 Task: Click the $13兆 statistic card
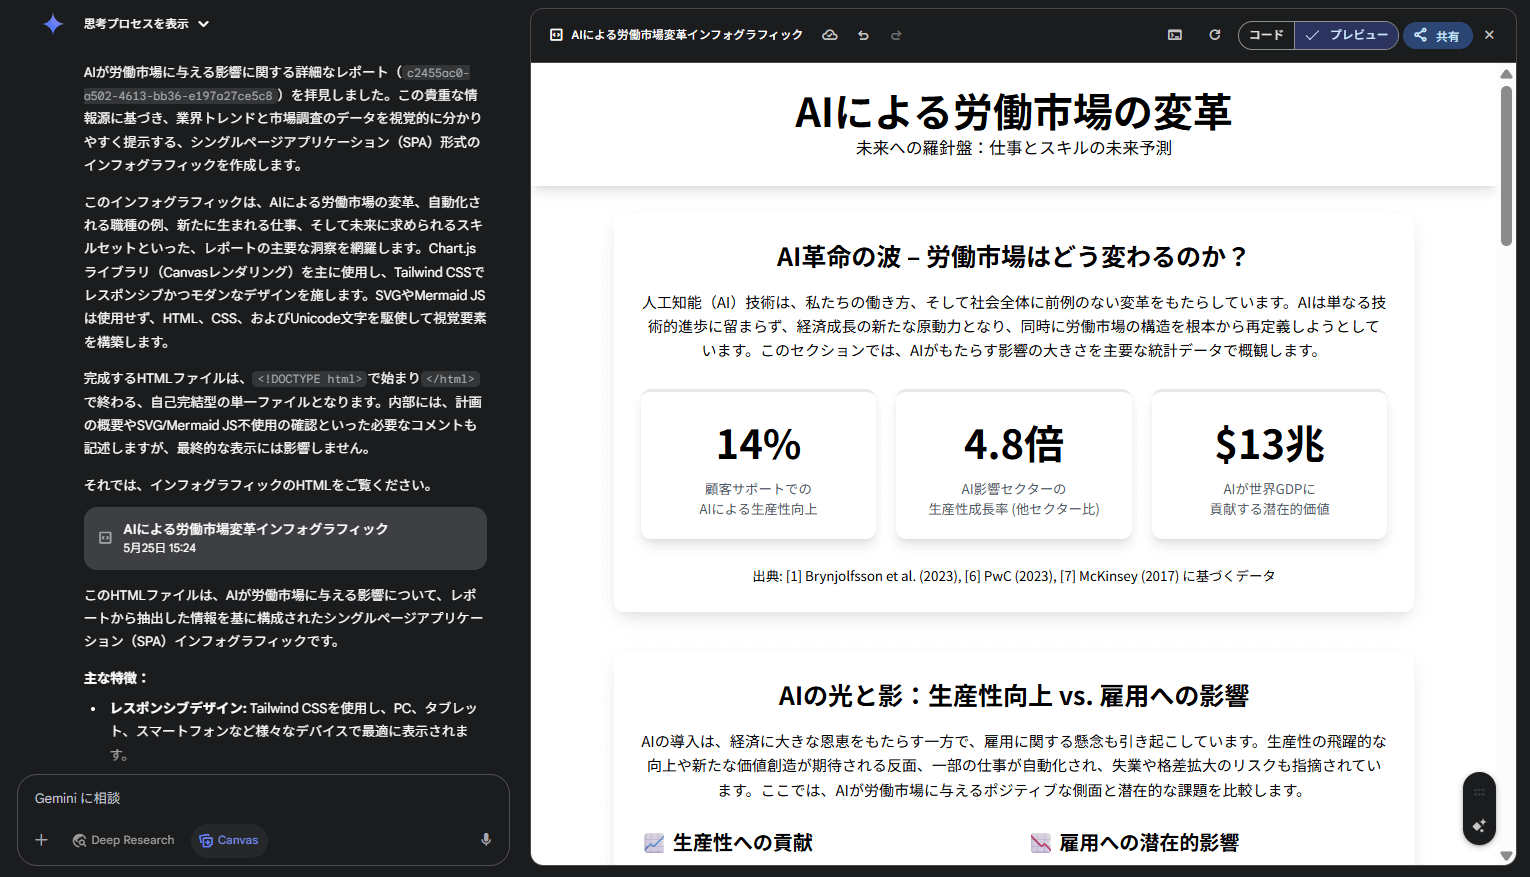click(x=1269, y=465)
